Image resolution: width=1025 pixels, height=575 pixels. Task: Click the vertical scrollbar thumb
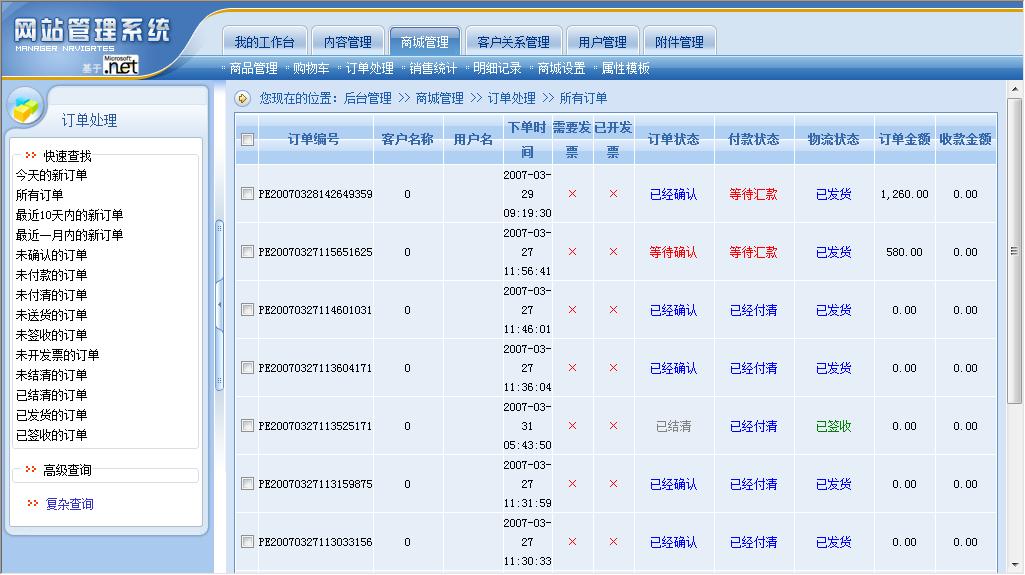1014,250
